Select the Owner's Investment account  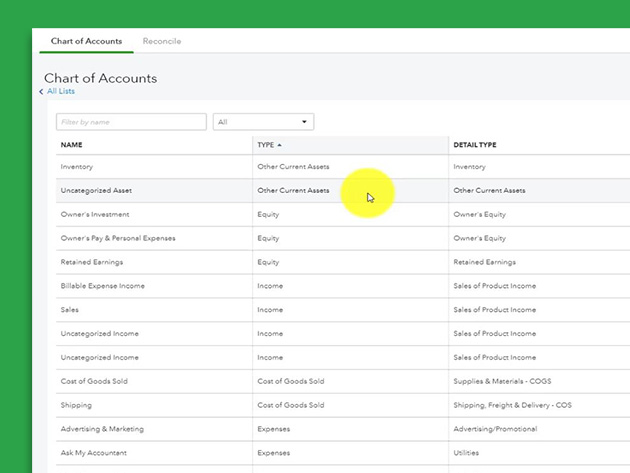point(95,214)
